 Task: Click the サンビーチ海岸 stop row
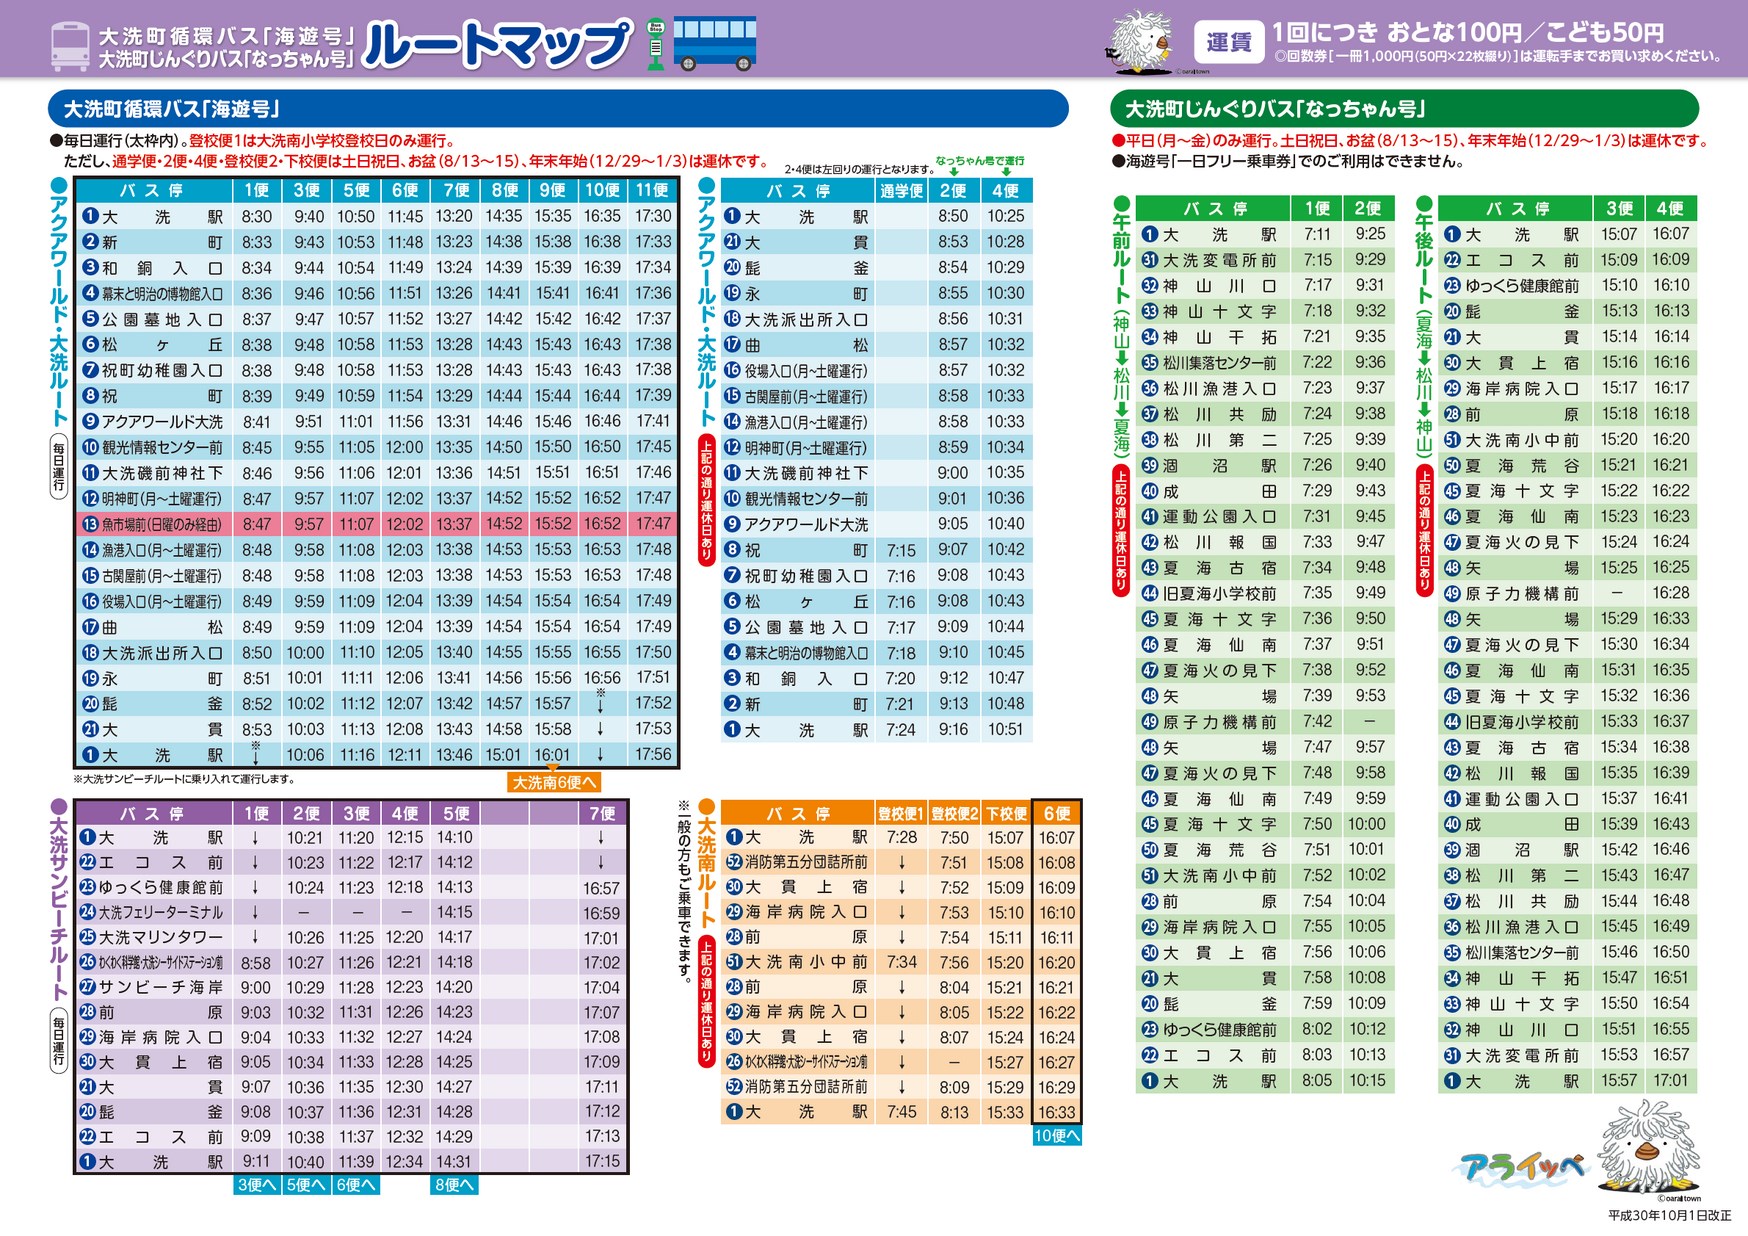coord(351,987)
